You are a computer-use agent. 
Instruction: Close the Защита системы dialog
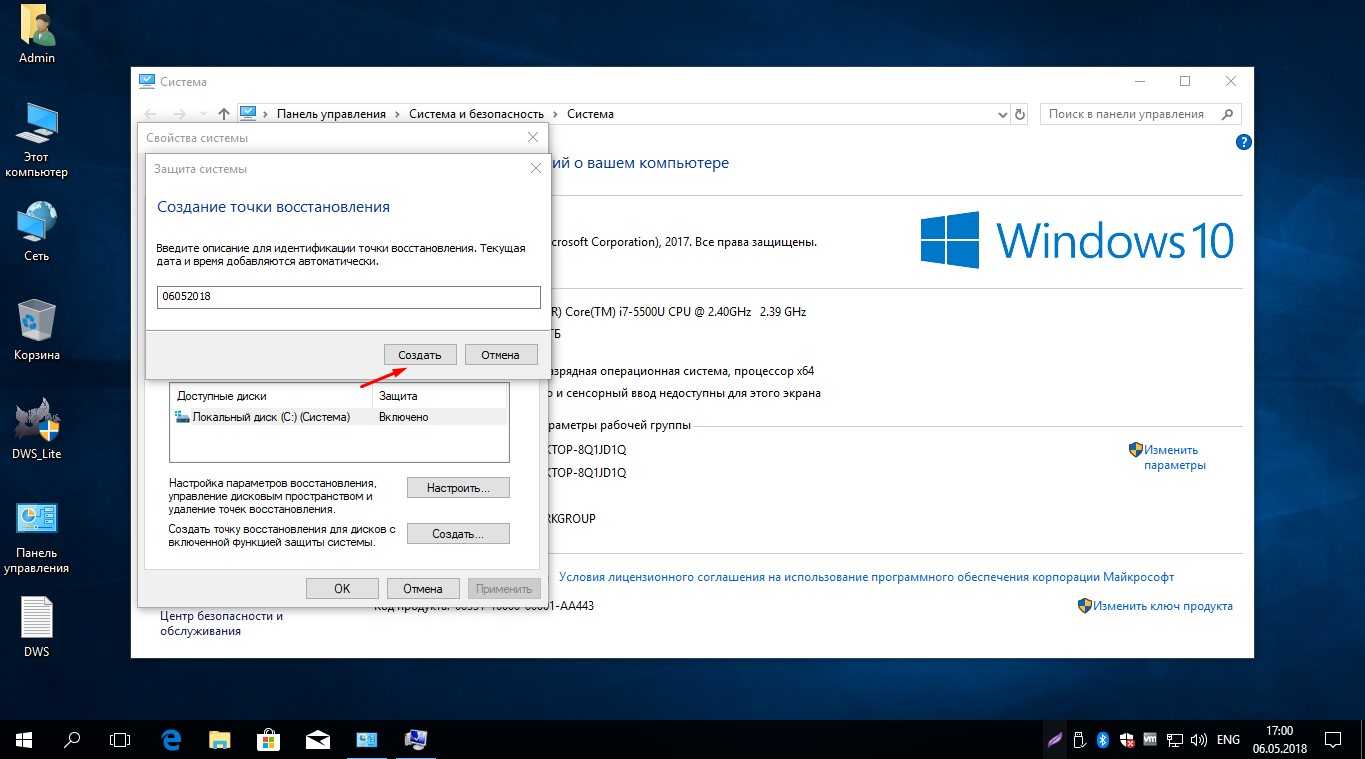535,169
